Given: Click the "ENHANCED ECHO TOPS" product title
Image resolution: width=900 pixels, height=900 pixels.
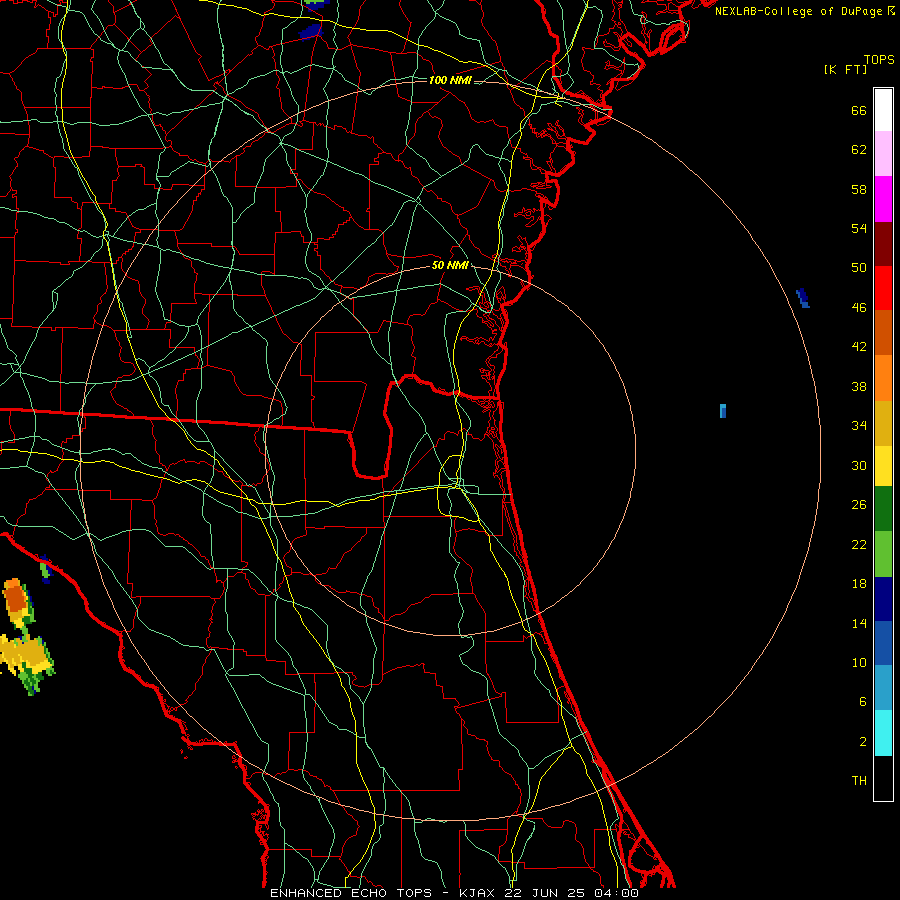Looking at the screenshot, I should (x=351, y=893).
